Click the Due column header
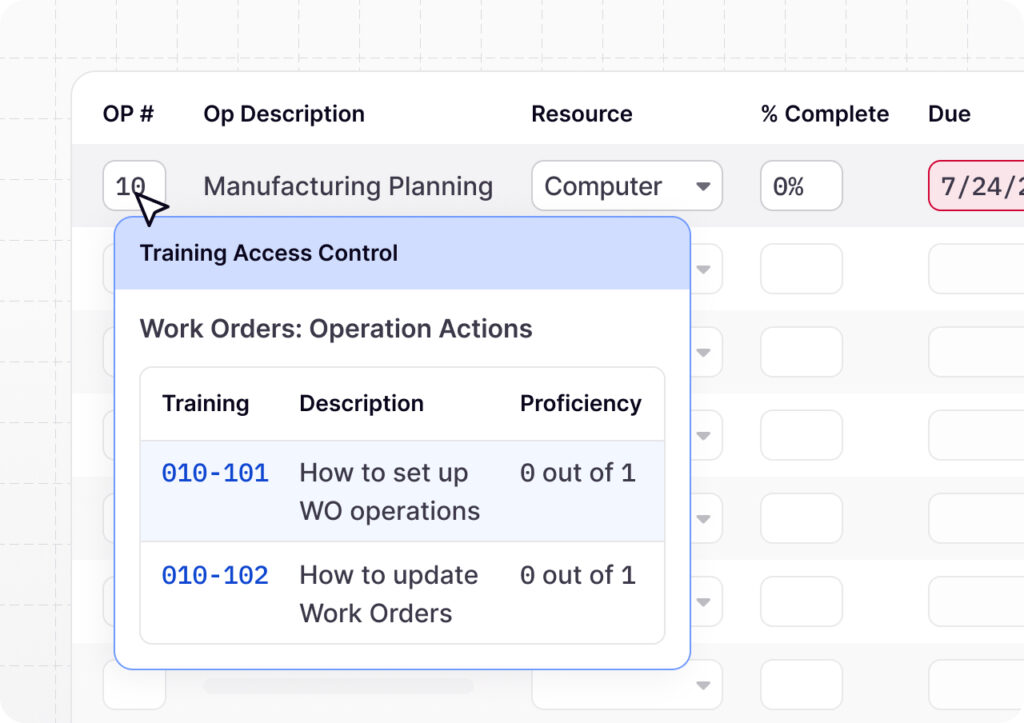The width and height of the screenshot is (1024, 723). [x=949, y=114]
